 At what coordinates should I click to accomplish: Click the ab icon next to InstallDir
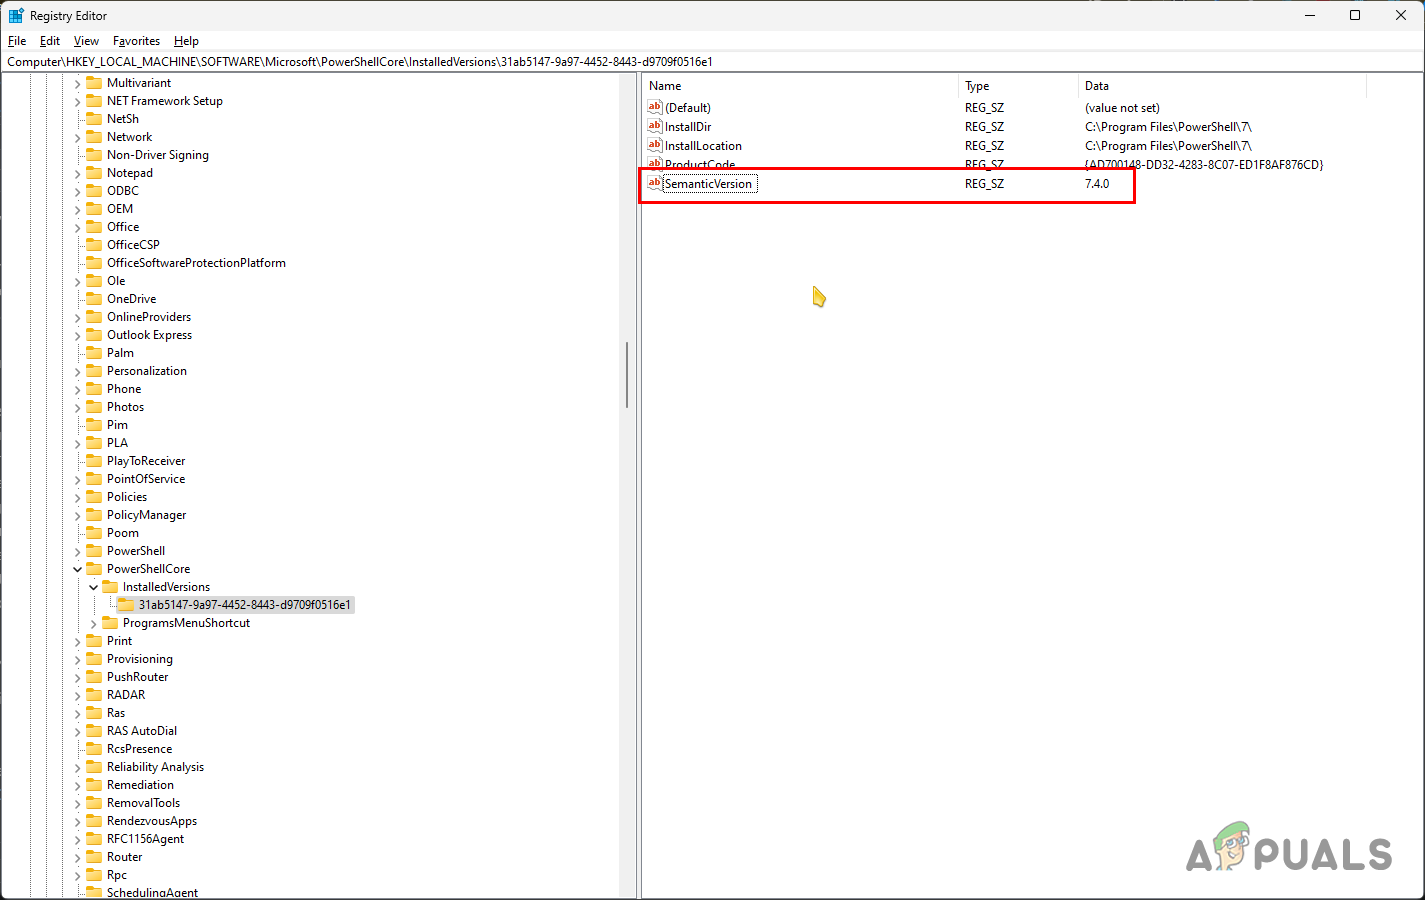[x=654, y=126]
